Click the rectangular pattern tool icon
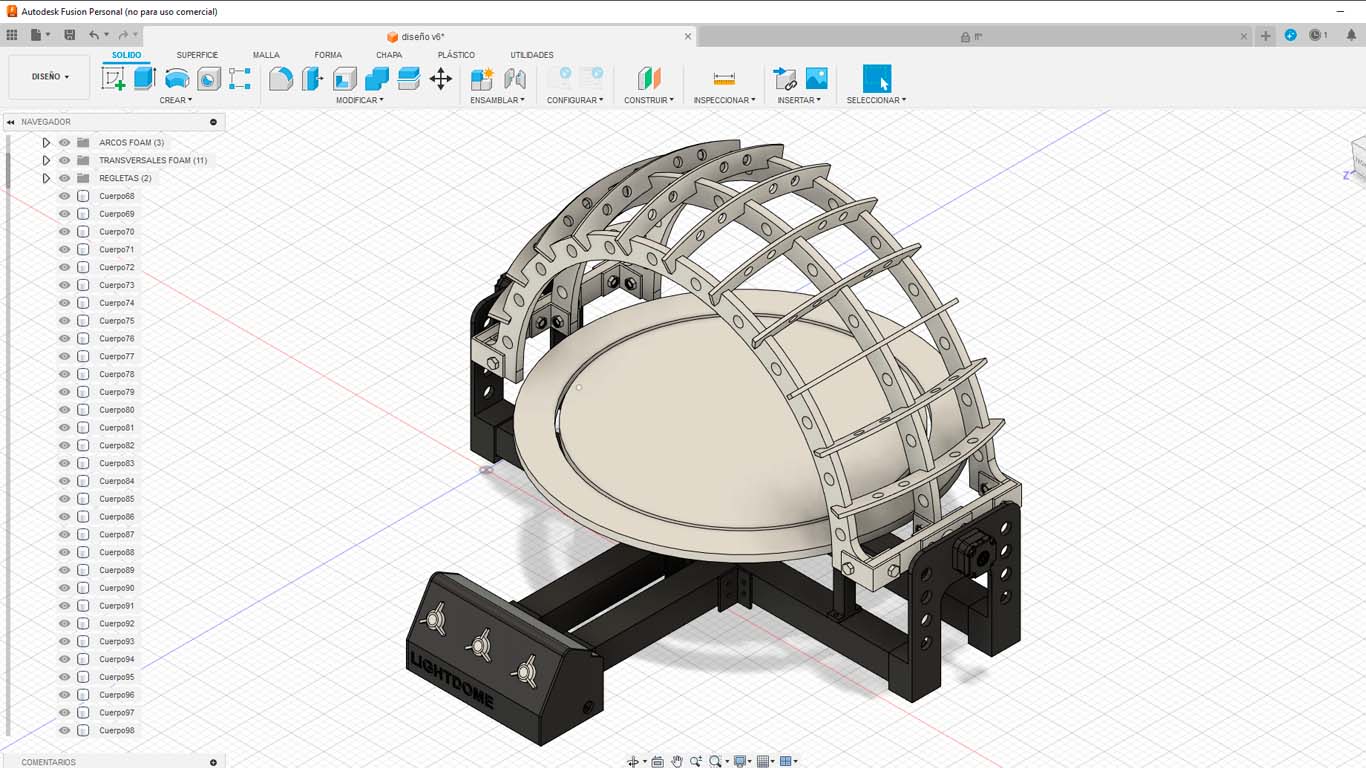 click(240, 79)
